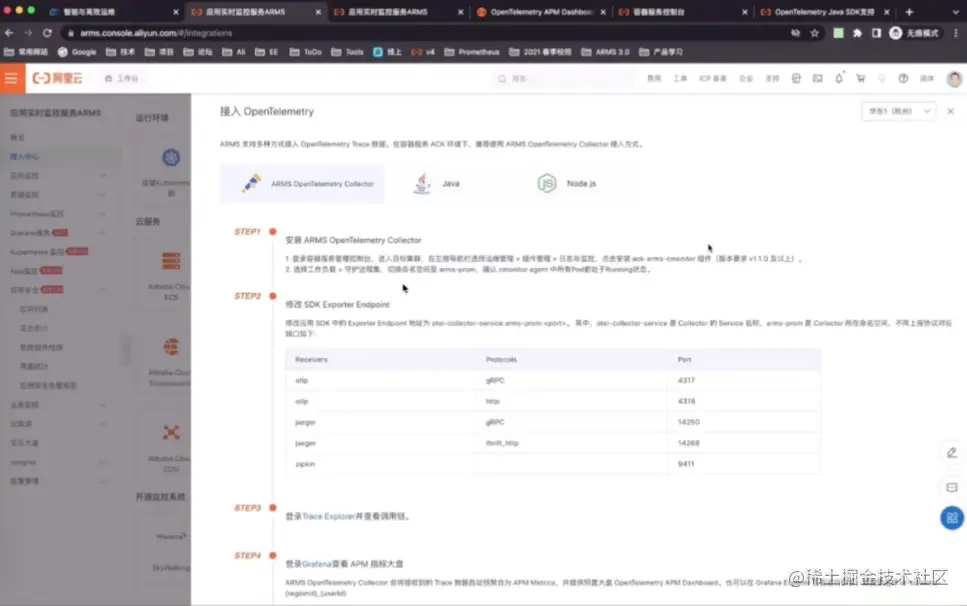
Task: Open the Grafana link in STEP4
Action: 316,564
